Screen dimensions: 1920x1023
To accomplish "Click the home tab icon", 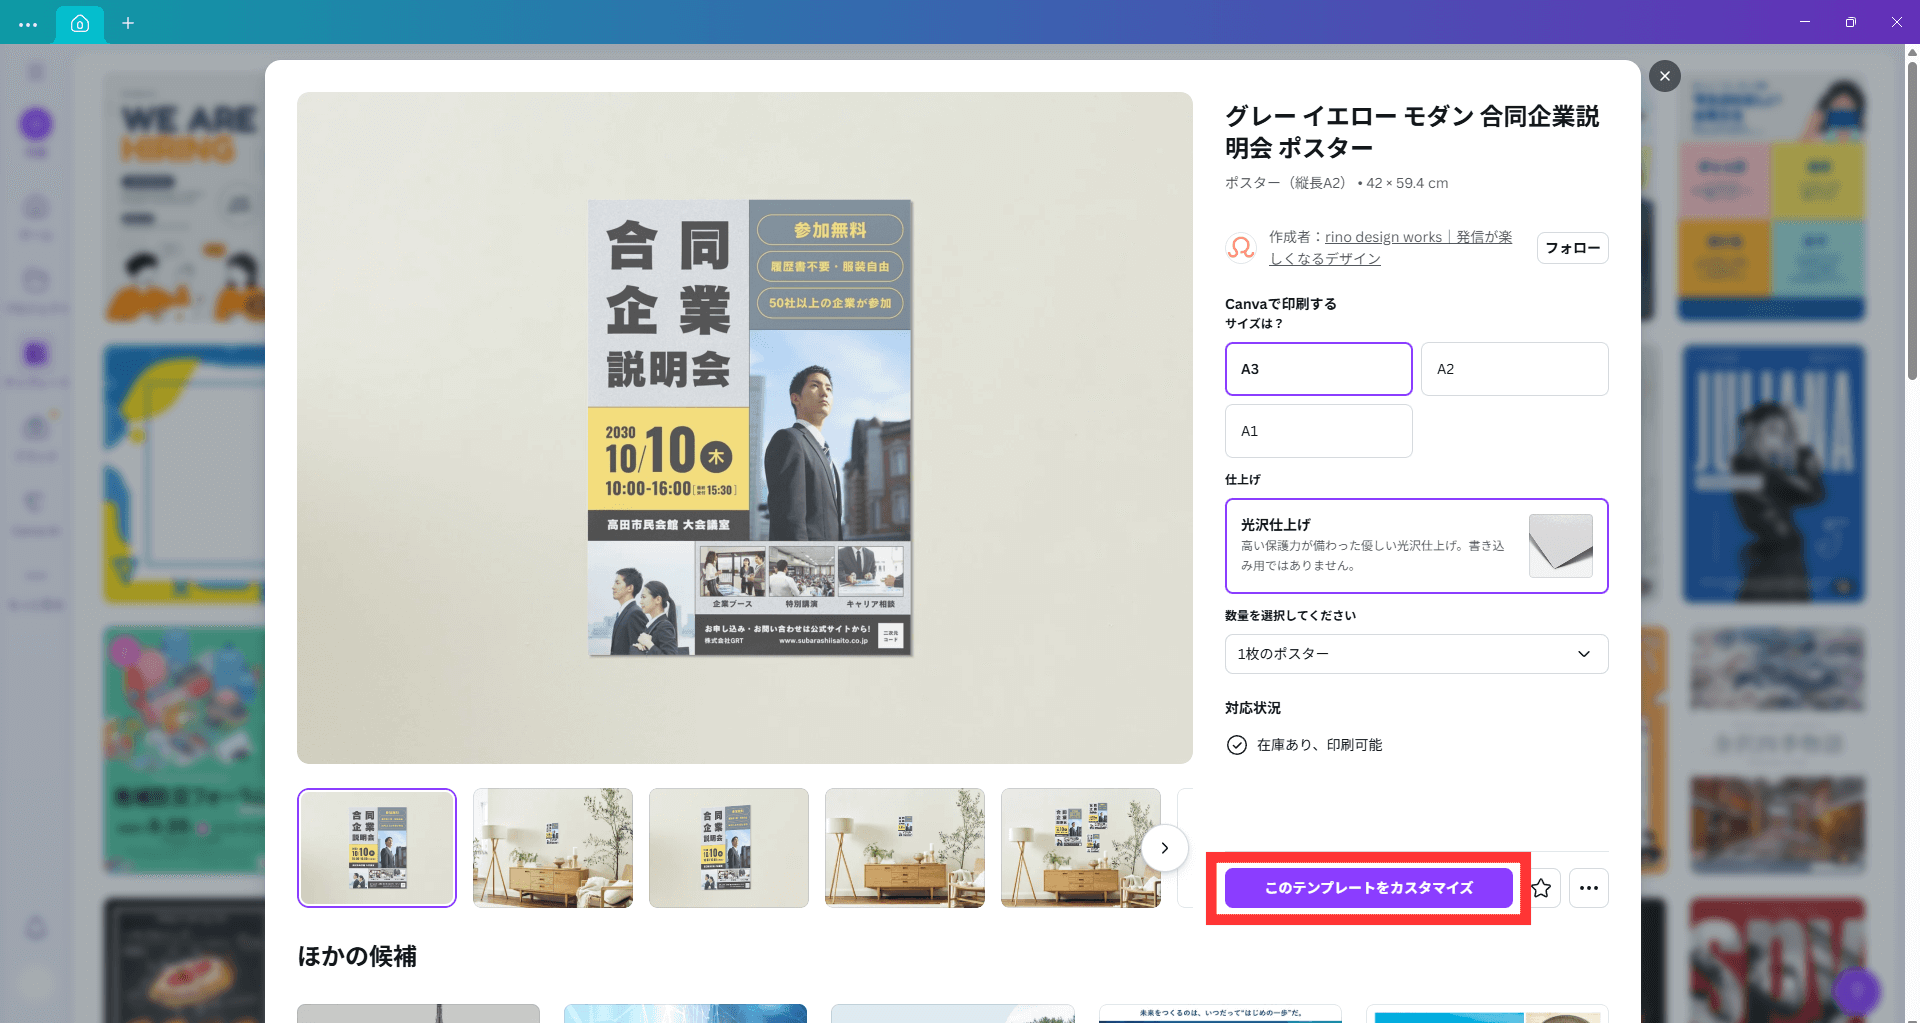I will 80,23.
